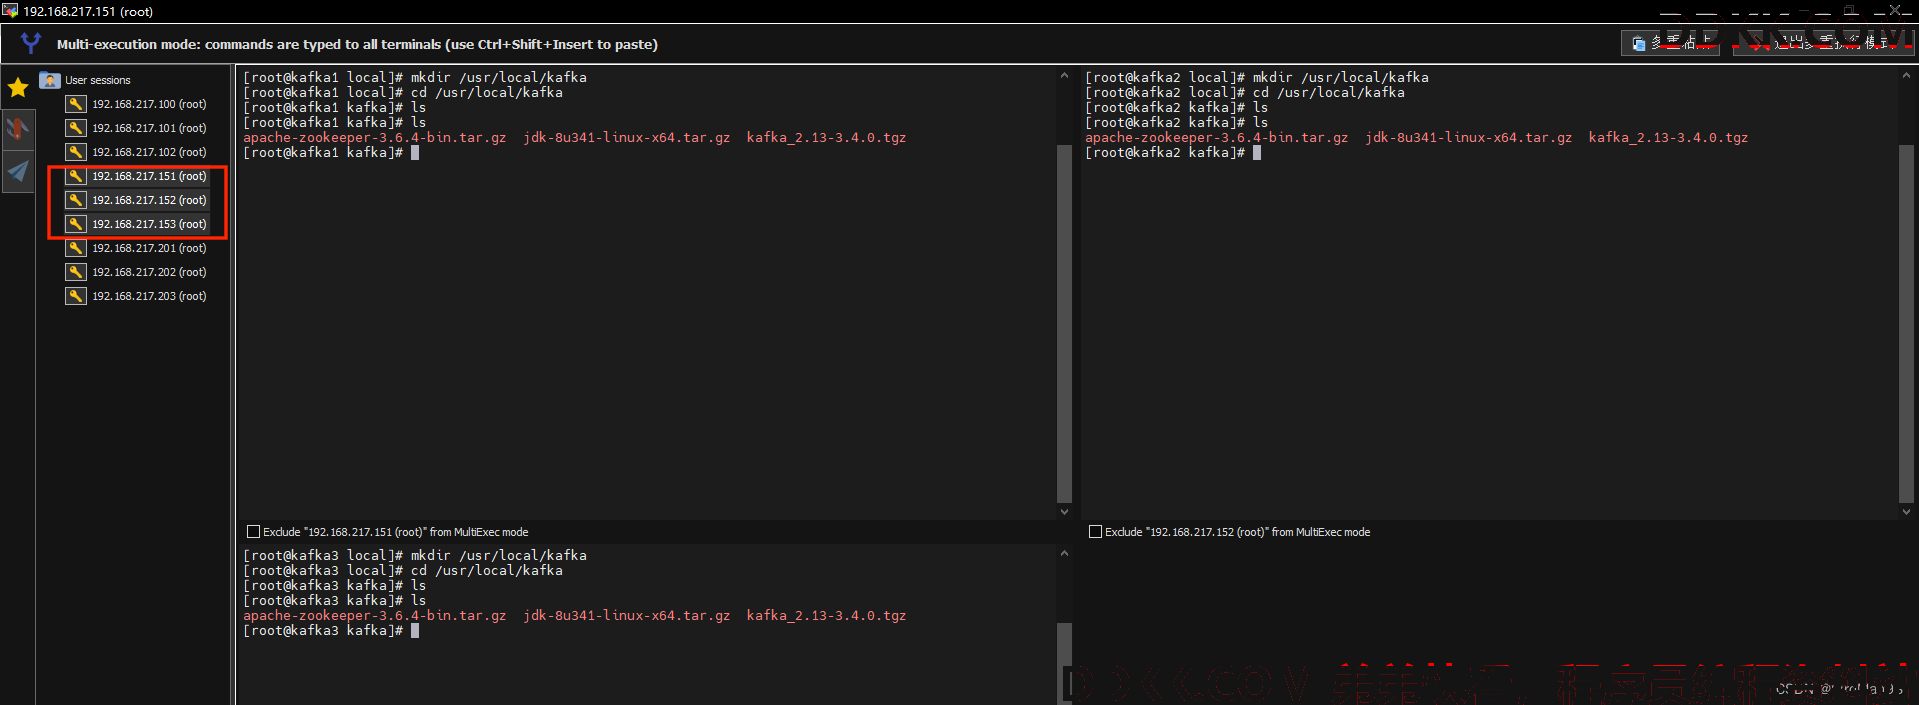The image size is (1919, 705).
Task: Open the Tools swiss-knife sidebar tab
Action: point(18,129)
